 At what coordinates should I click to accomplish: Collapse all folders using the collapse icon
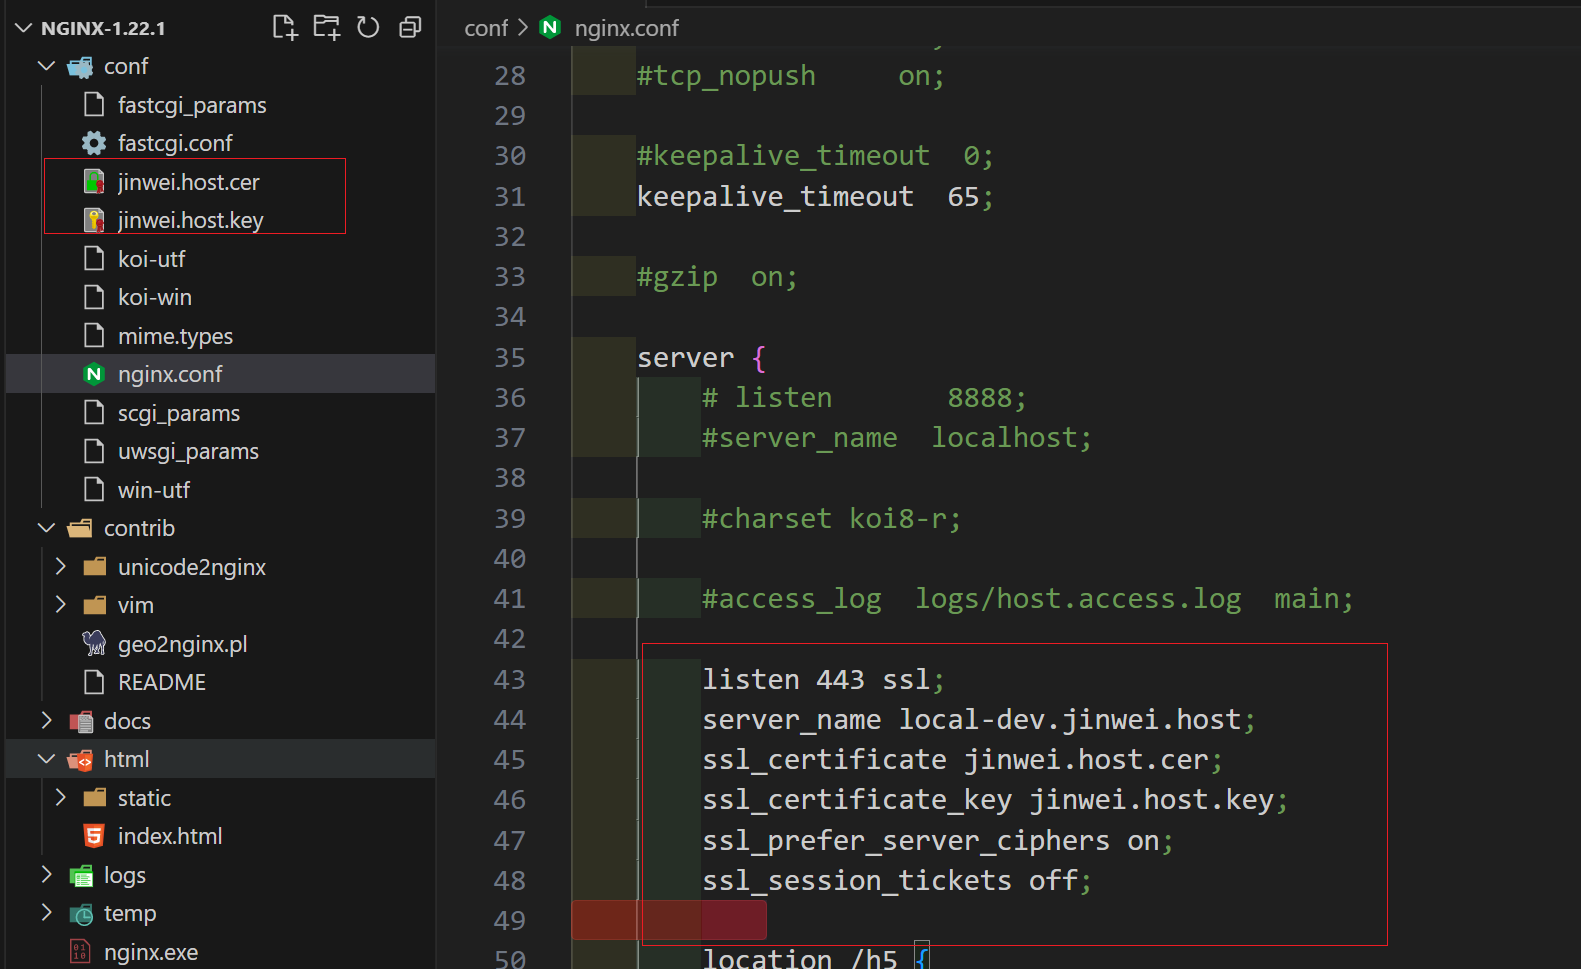[x=410, y=27]
